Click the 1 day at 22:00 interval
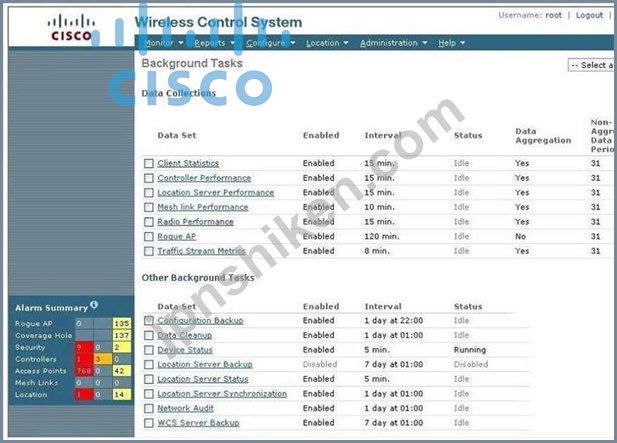 393,321
